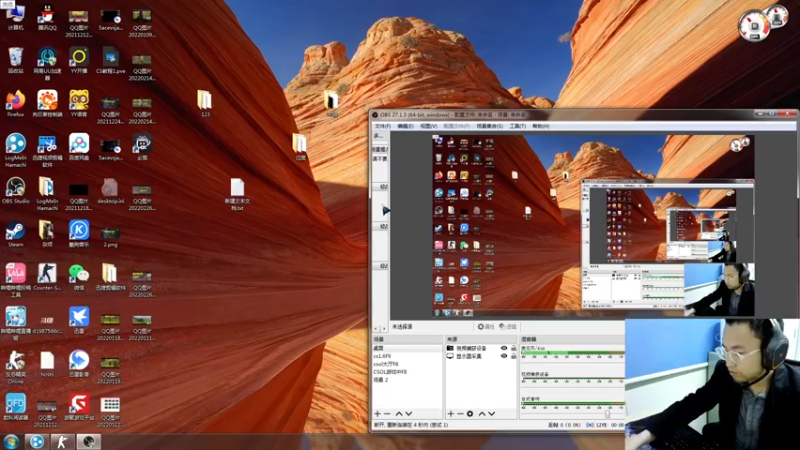Screen dimensions: 800x450
Task: Toggle lock on 显示器采集 source
Action: point(514,356)
